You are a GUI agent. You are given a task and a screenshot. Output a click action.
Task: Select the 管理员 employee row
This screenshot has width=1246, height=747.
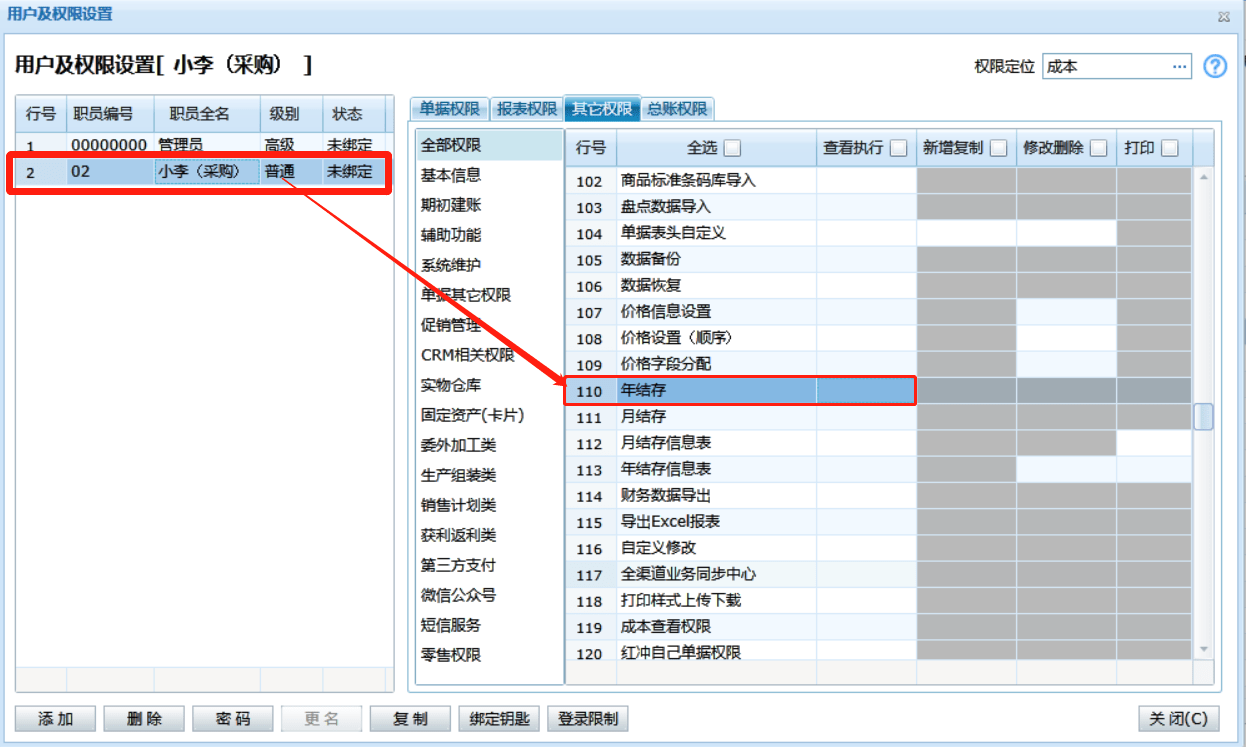(204, 145)
